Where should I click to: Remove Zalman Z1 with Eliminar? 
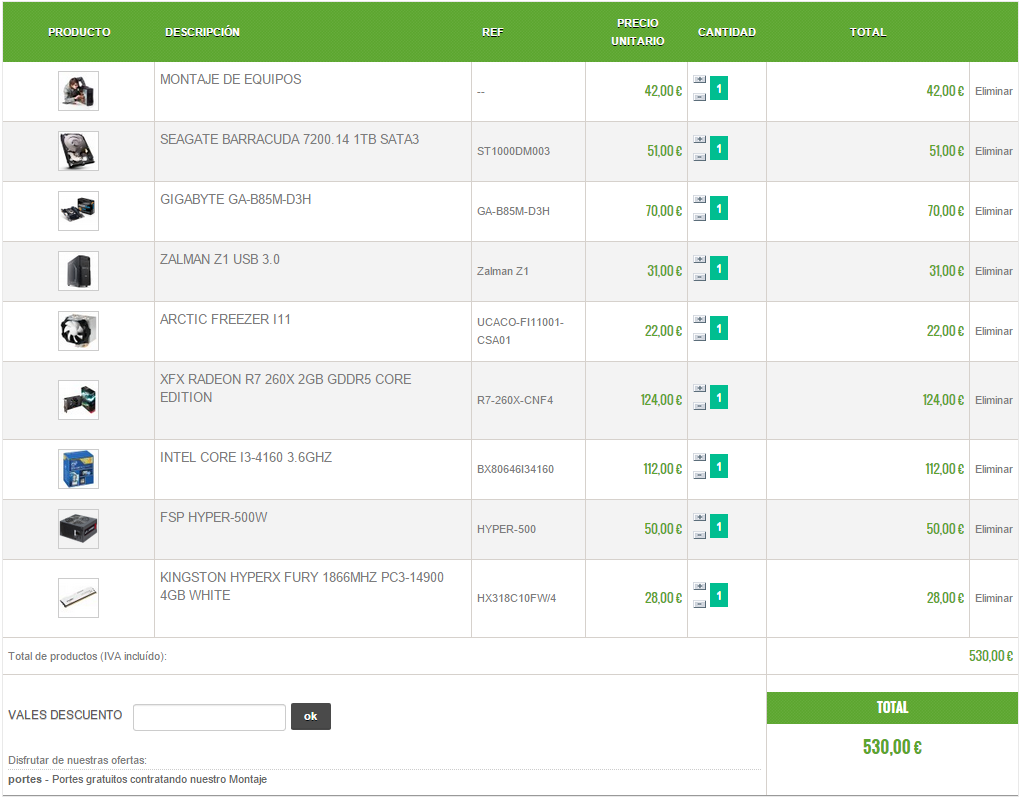[994, 271]
